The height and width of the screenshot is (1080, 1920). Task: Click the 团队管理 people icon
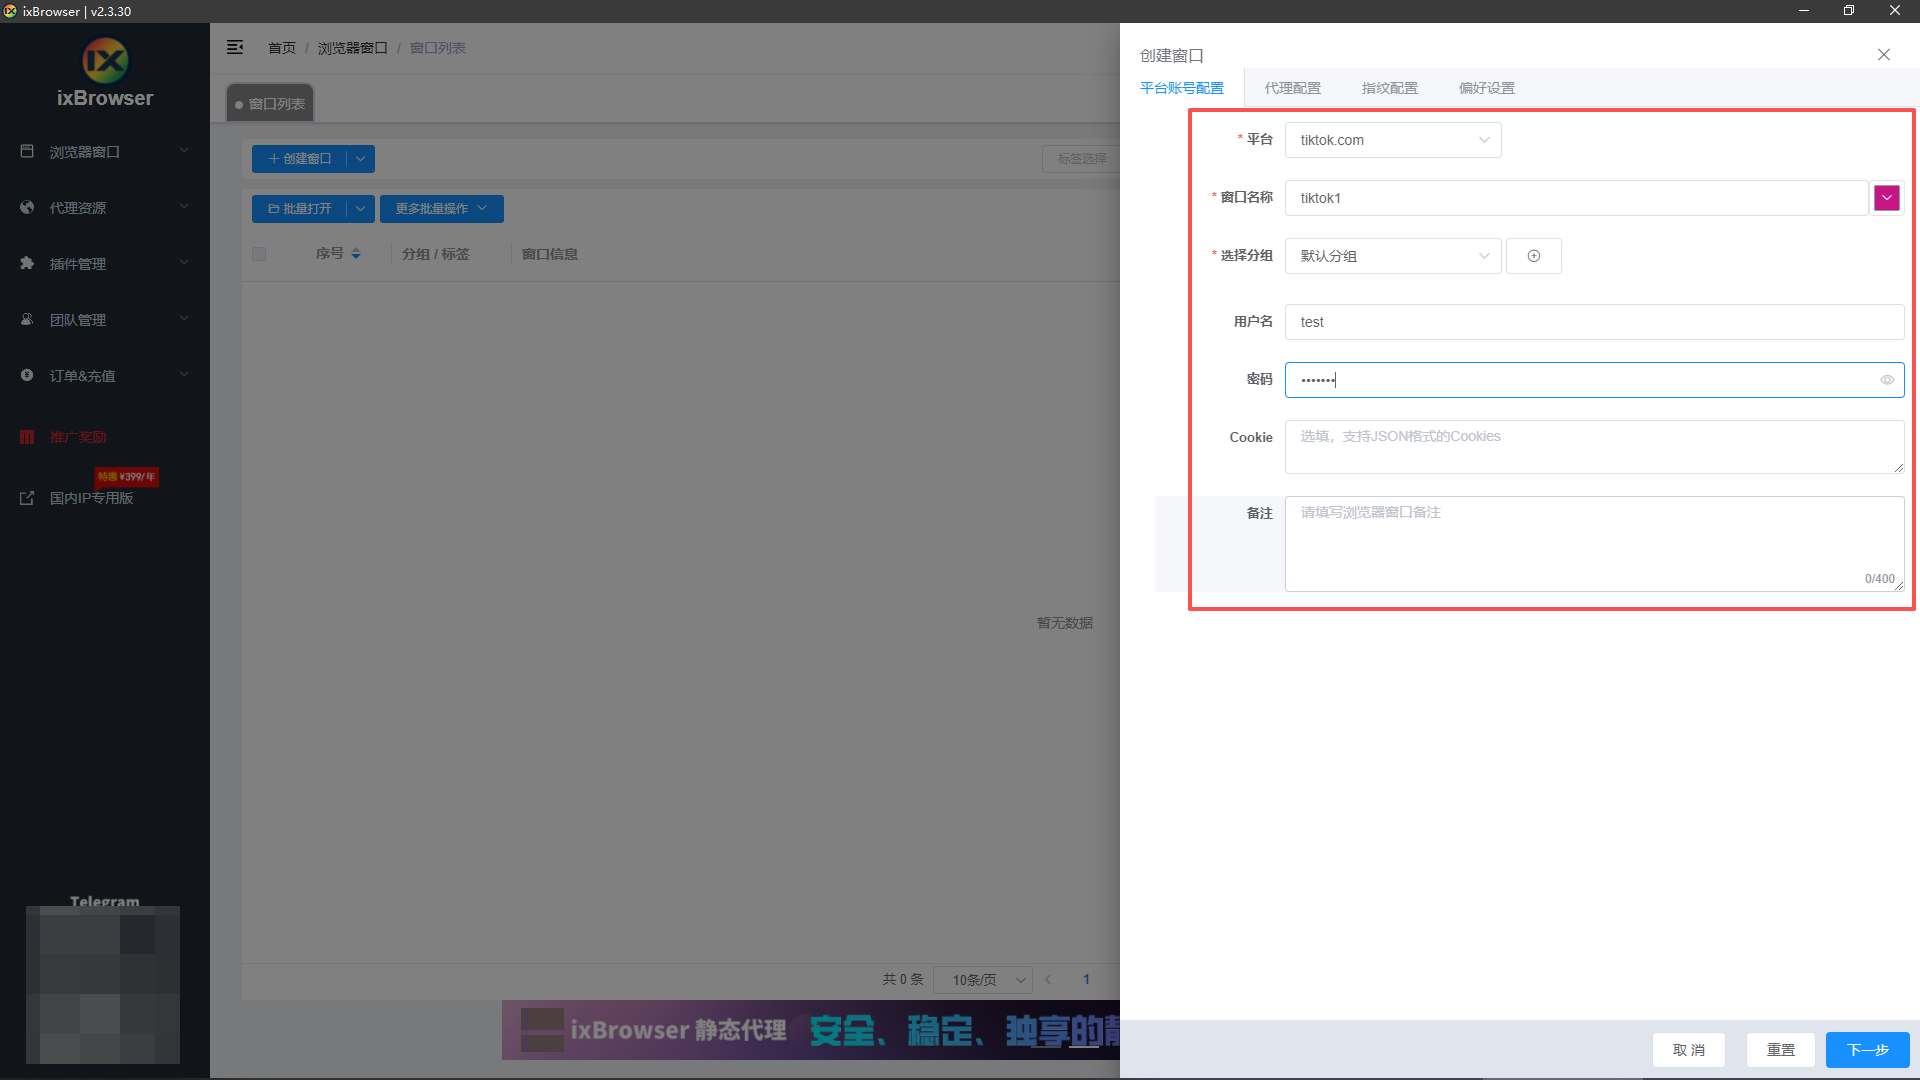click(x=27, y=319)
